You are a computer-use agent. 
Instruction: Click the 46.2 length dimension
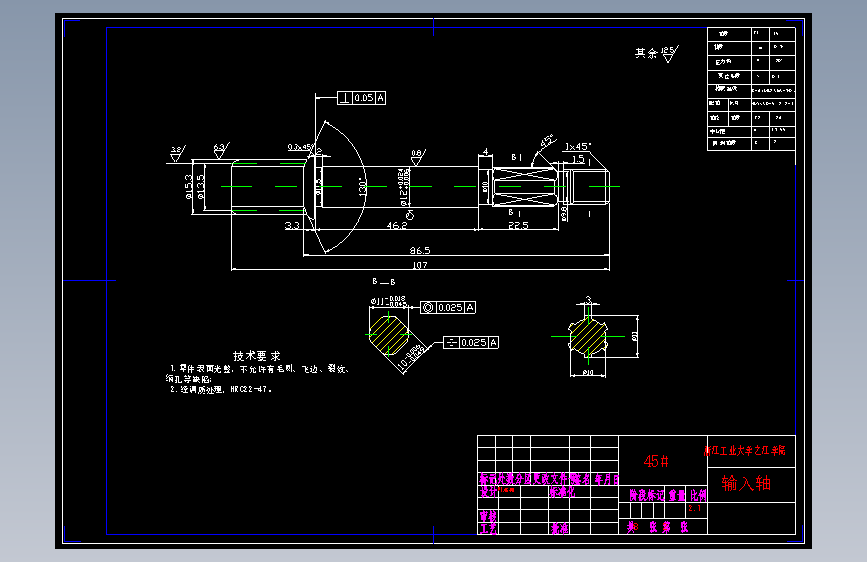[396, 225]
